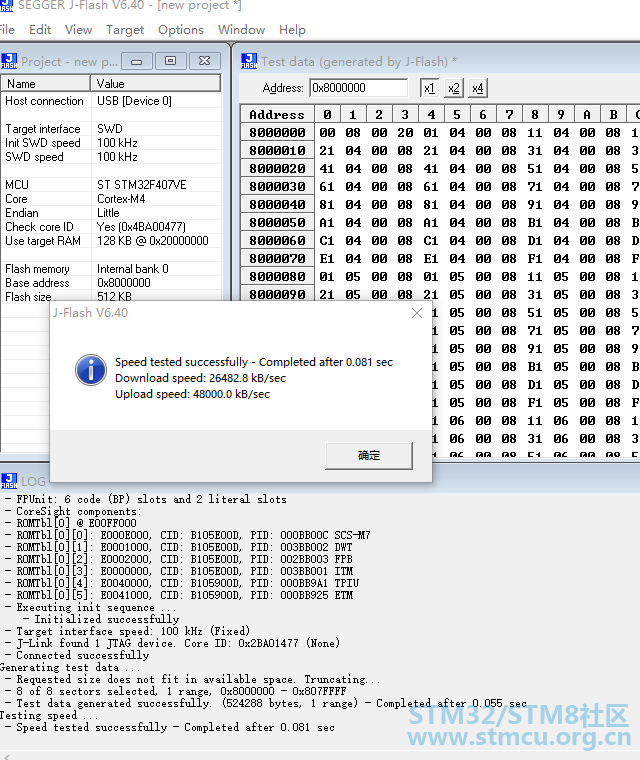The width and height of the screenshot is (640, 760).
Task: Select x4 data width button
Action: tap(478, 88)
